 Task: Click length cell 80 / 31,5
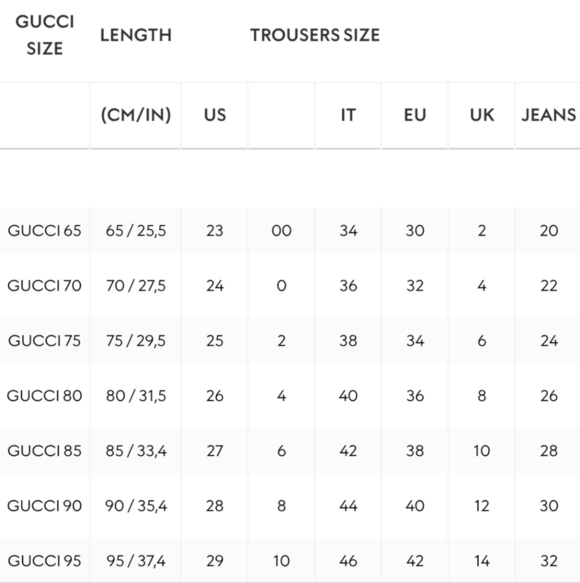pyautogui.click(x=136, y=396)
